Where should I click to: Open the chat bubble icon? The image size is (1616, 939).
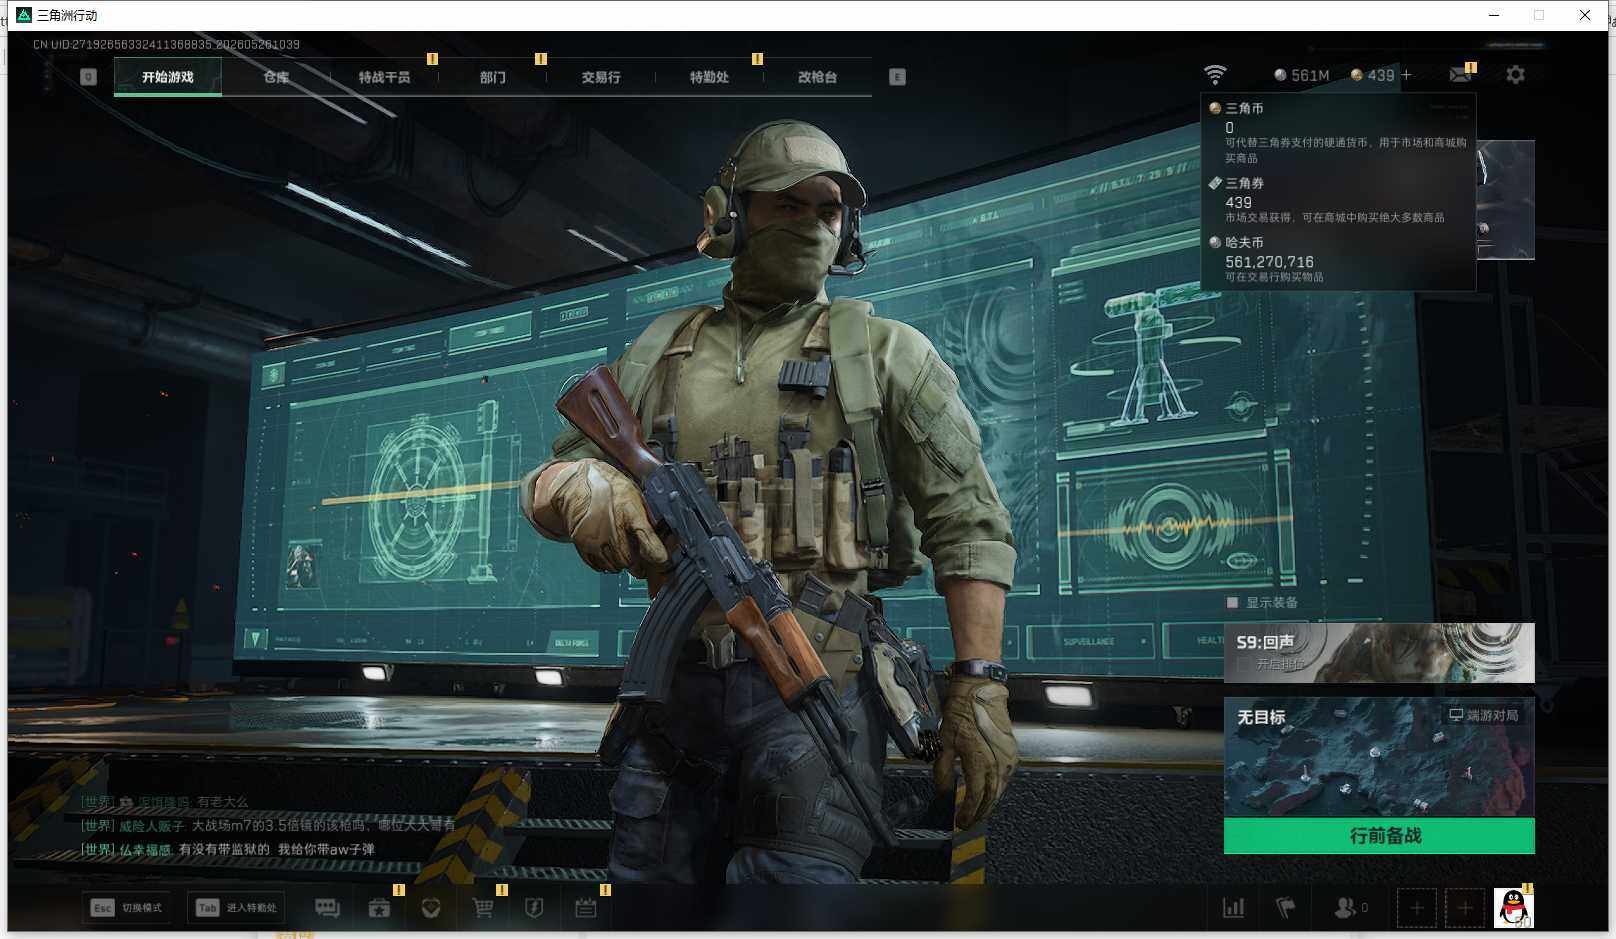click(x=327, y=908)
